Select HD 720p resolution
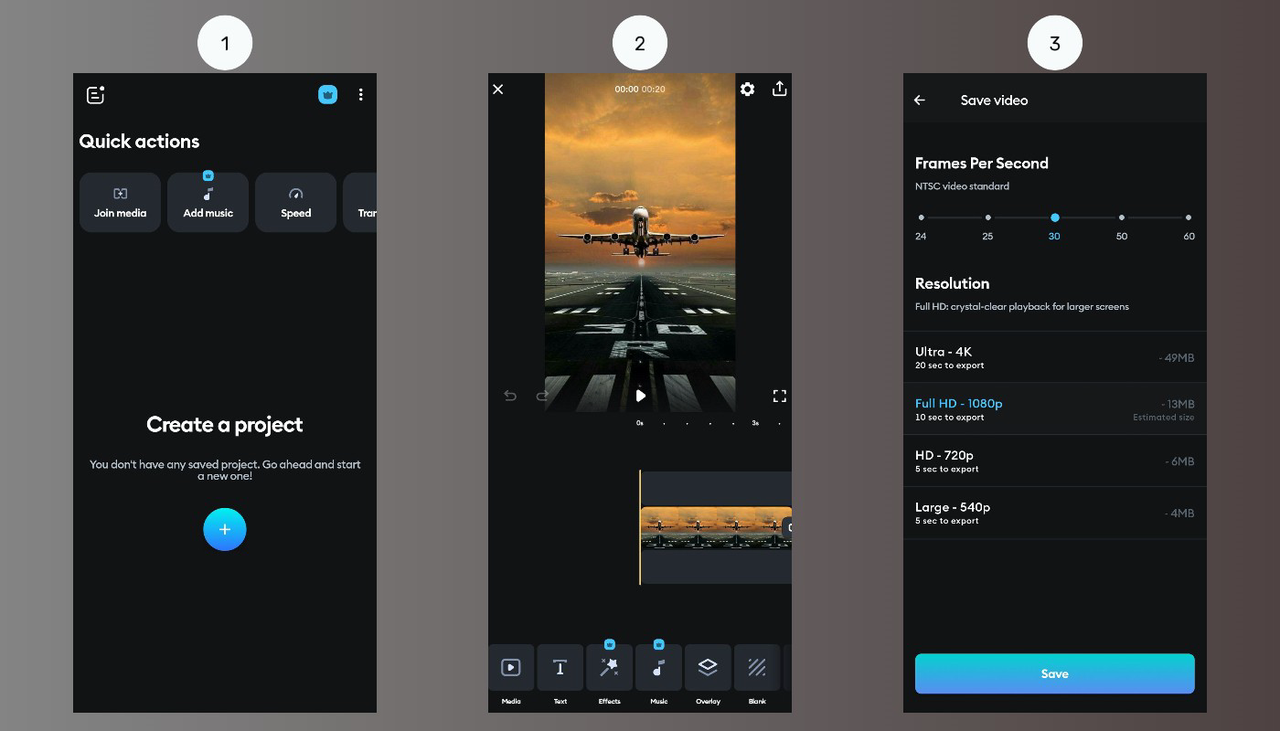 coord(1055,460)
